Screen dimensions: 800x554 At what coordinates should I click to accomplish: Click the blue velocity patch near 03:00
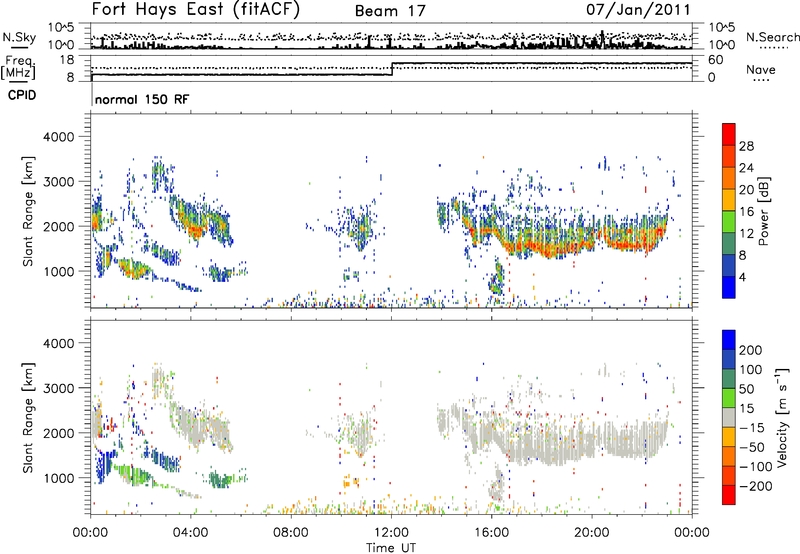pyautogui.click(x=162, y=457)
